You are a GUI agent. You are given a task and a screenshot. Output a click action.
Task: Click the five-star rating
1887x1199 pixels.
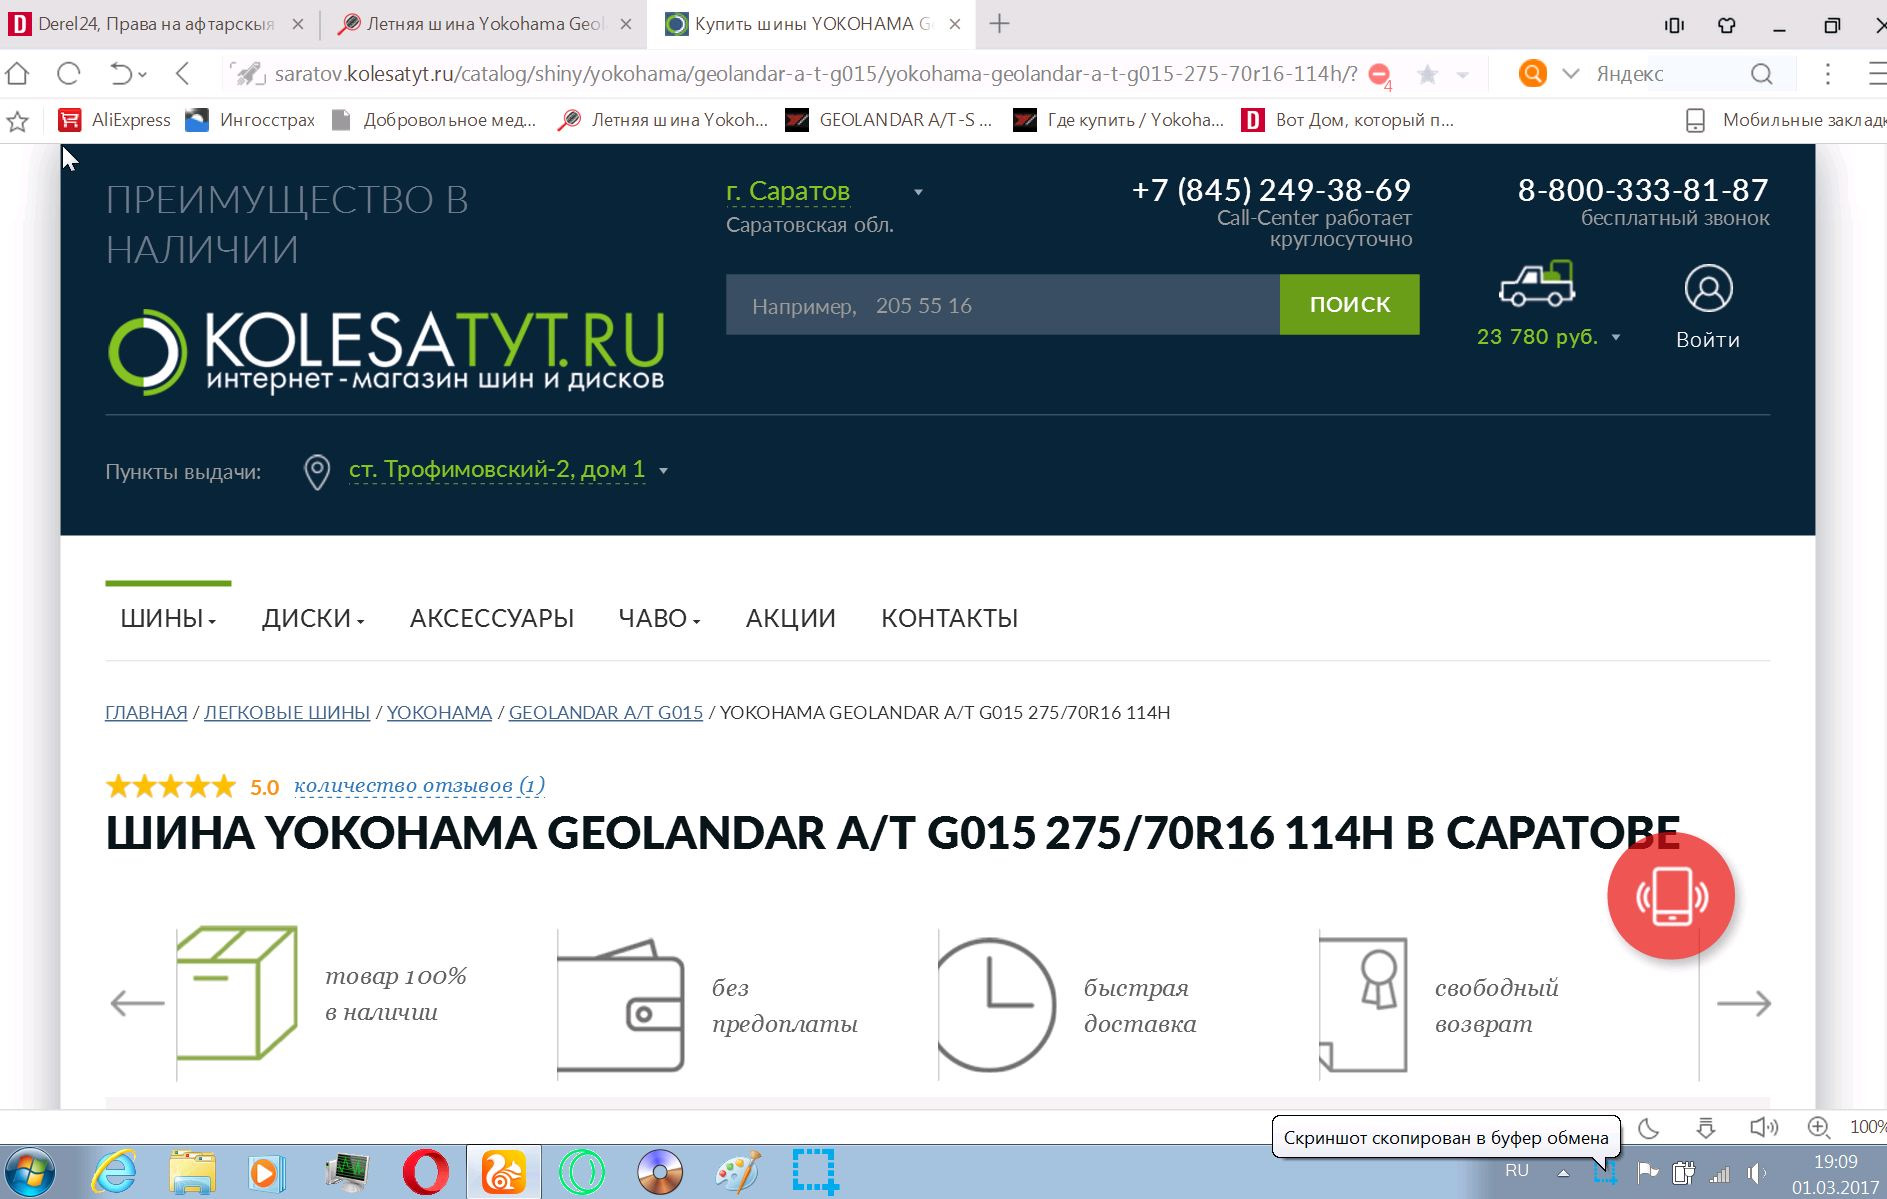coord(171,786)
